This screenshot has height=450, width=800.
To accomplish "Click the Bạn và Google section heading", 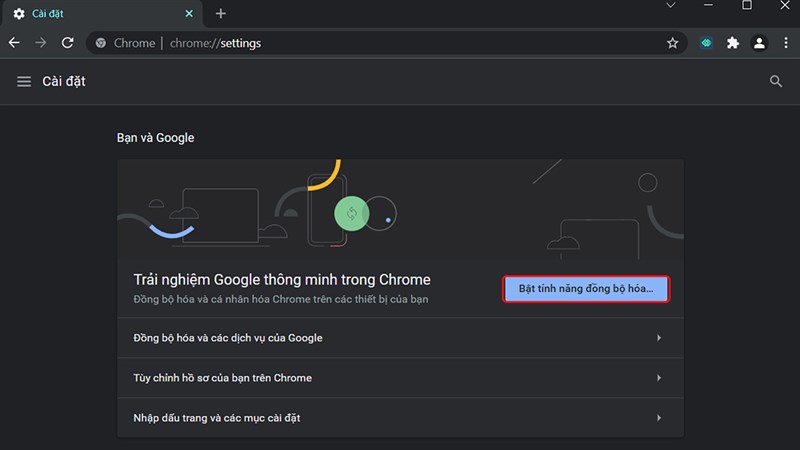I will click(155, 138).
